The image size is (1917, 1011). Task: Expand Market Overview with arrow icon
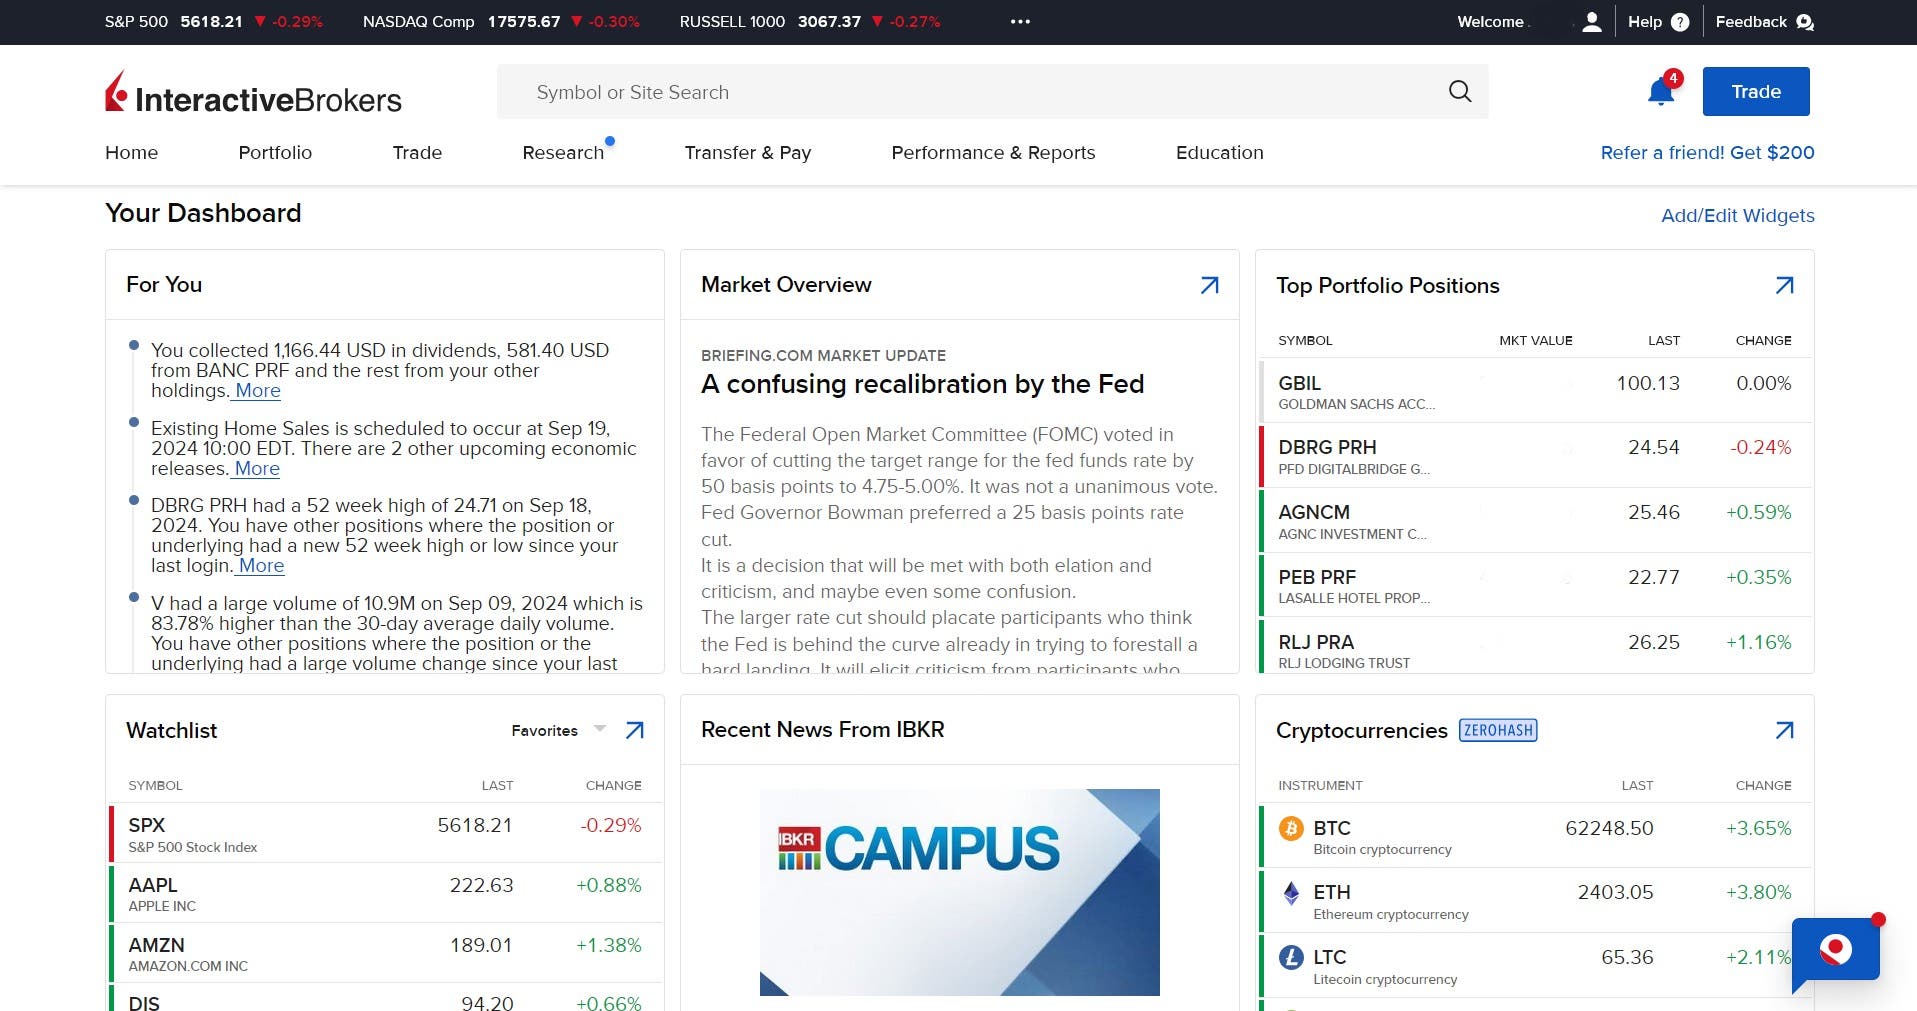[1209, 285]
